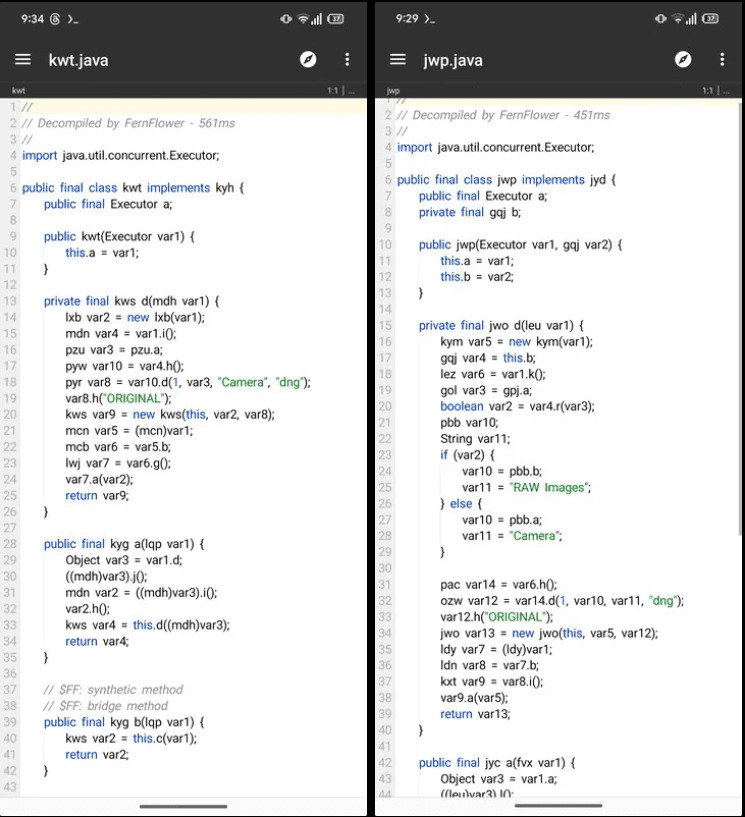The width and height of the screenshot is (745, 817).
Task: Click '// $FF: synthetic method' comment
Action: [x=113, y=690]
